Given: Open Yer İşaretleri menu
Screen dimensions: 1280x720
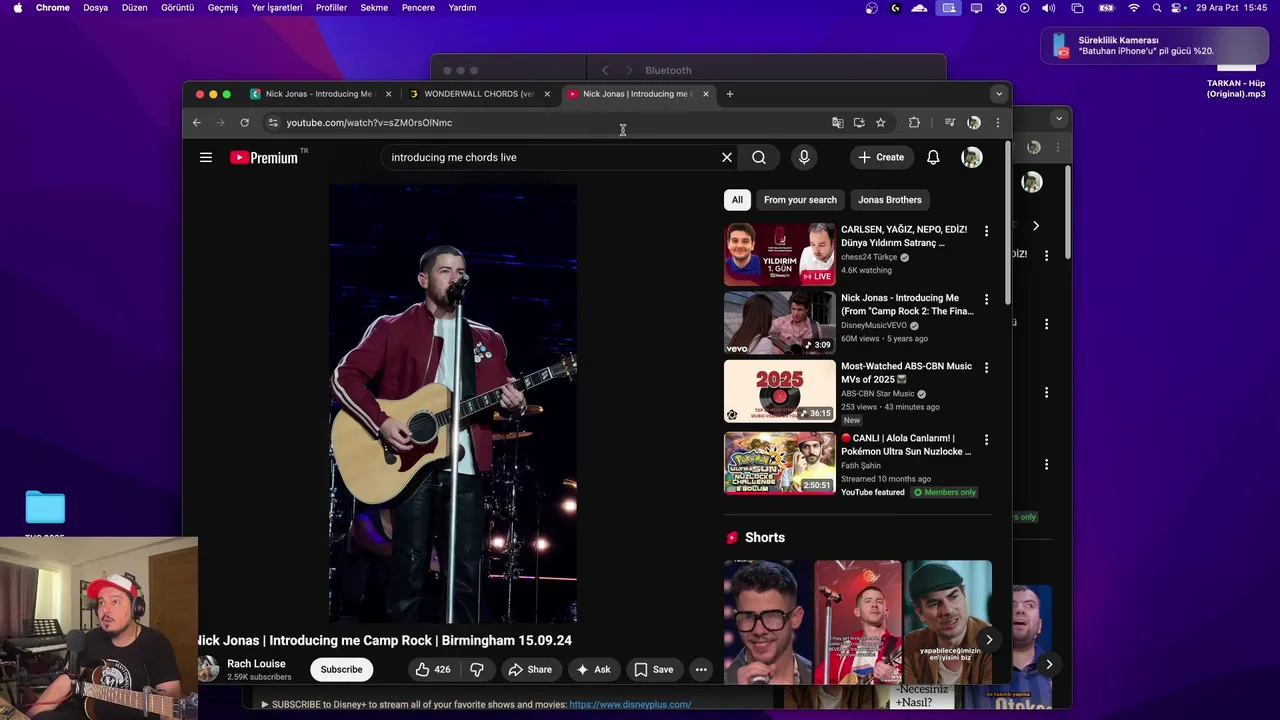Looking at the screenshot, I should coord(277,8).
